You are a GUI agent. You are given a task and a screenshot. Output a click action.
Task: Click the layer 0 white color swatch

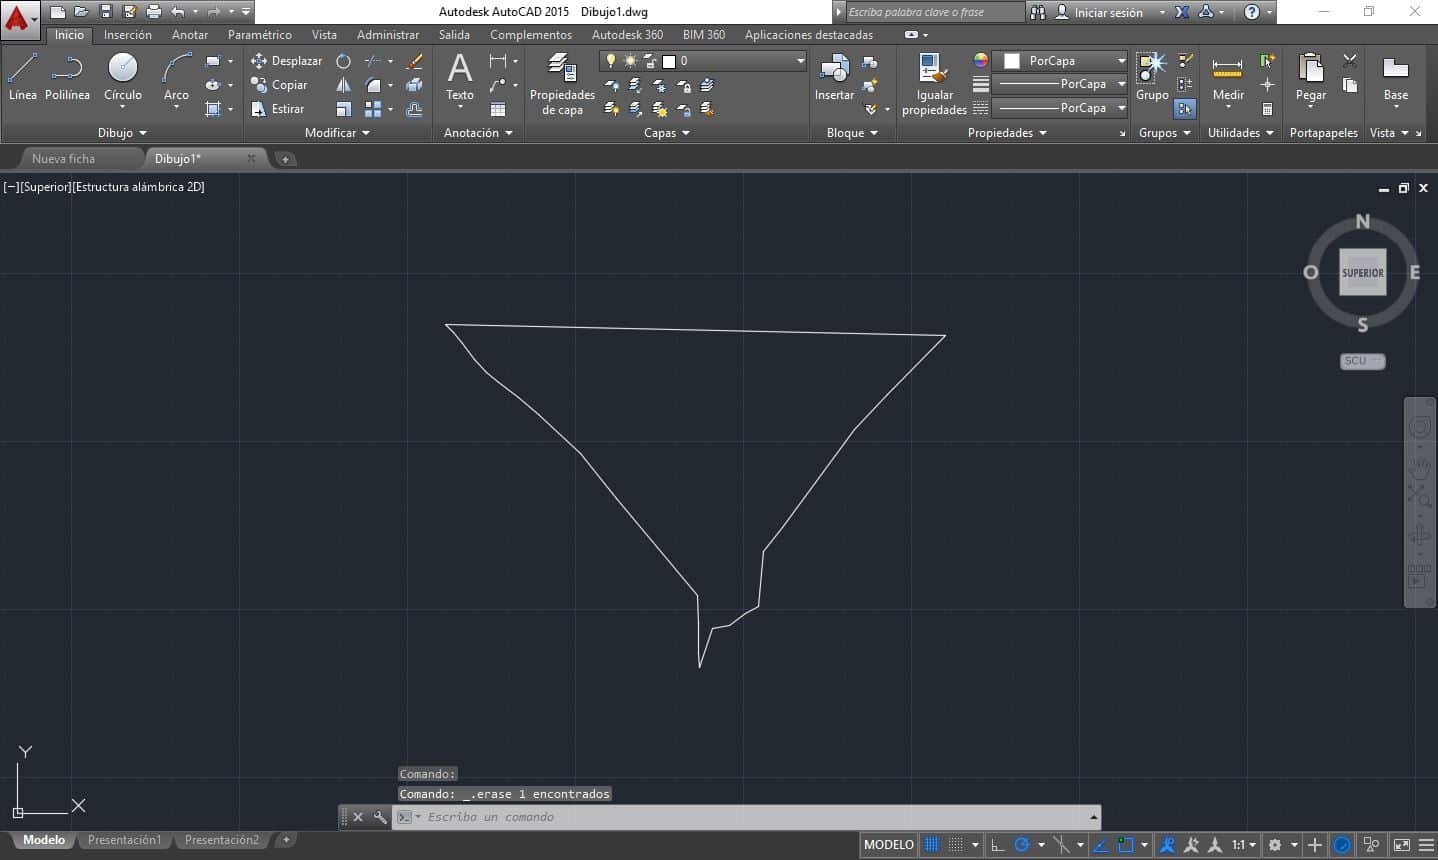[x=669, y=61]
